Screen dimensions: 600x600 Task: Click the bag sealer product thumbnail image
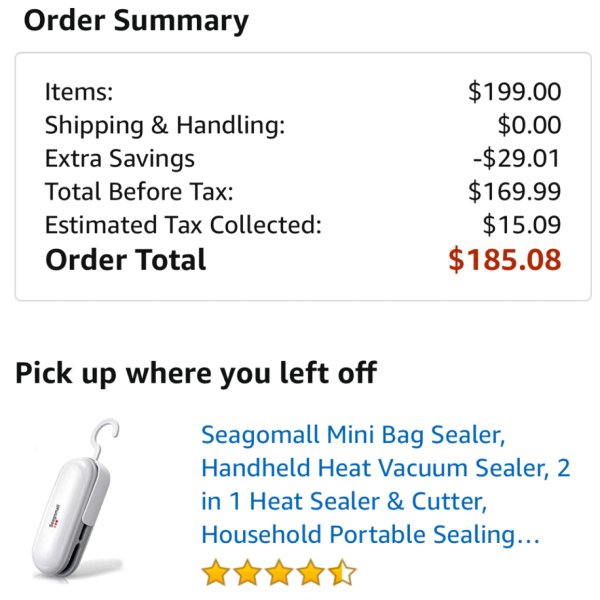tap(78, 498)
